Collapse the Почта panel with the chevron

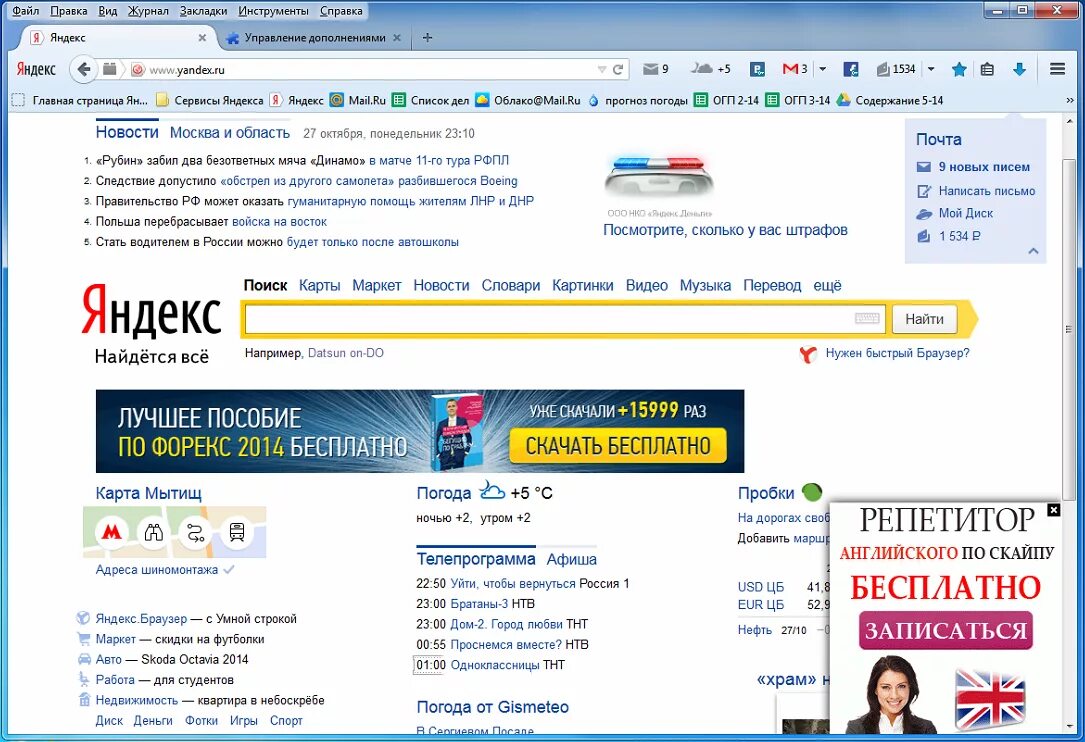click(x=1033, y=251)
